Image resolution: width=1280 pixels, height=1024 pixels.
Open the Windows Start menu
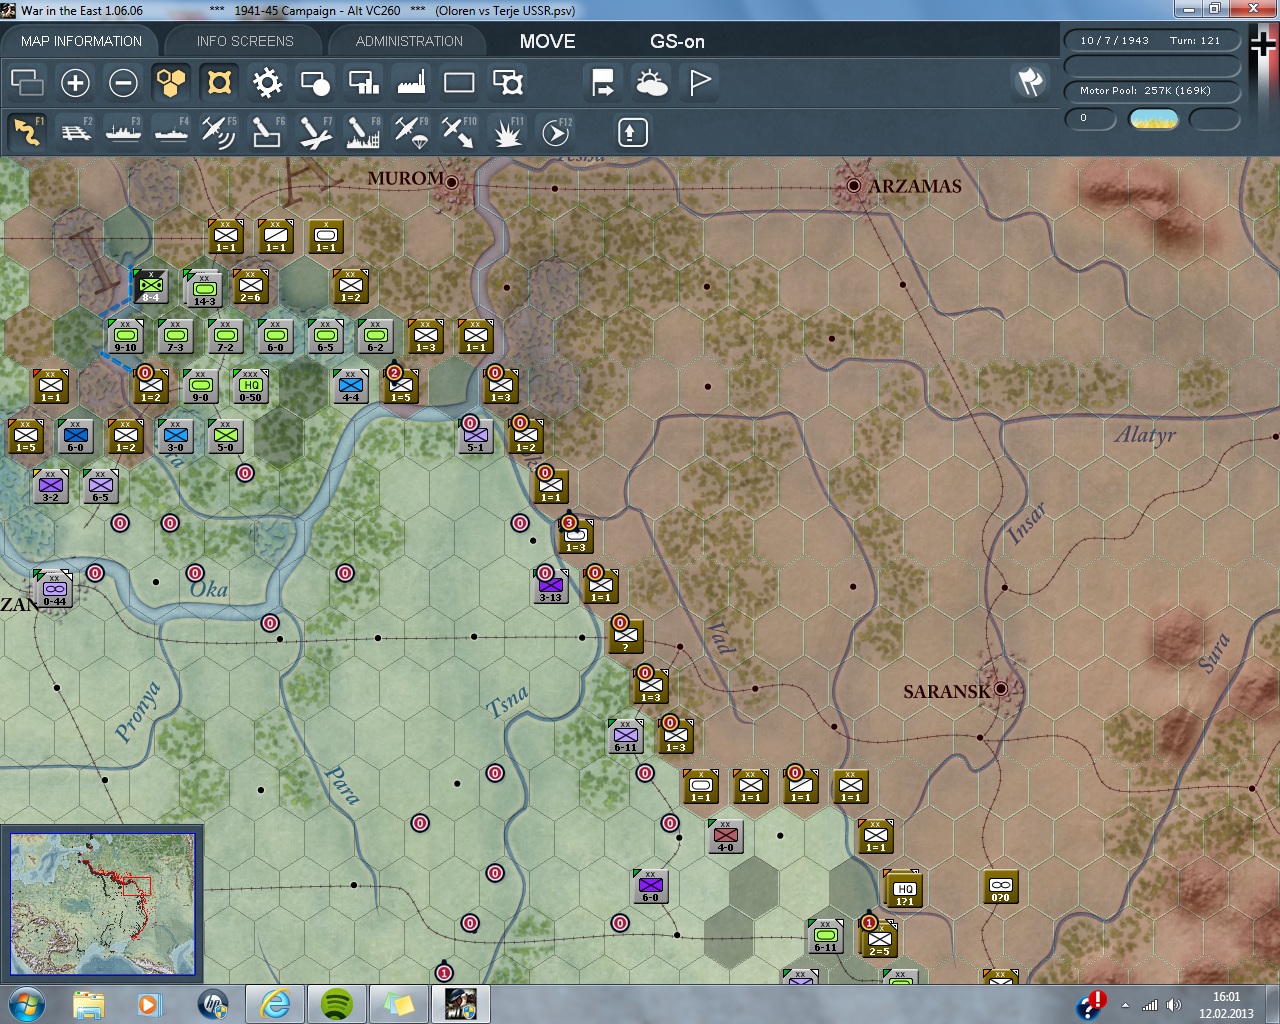click(x=26, y=1004)
